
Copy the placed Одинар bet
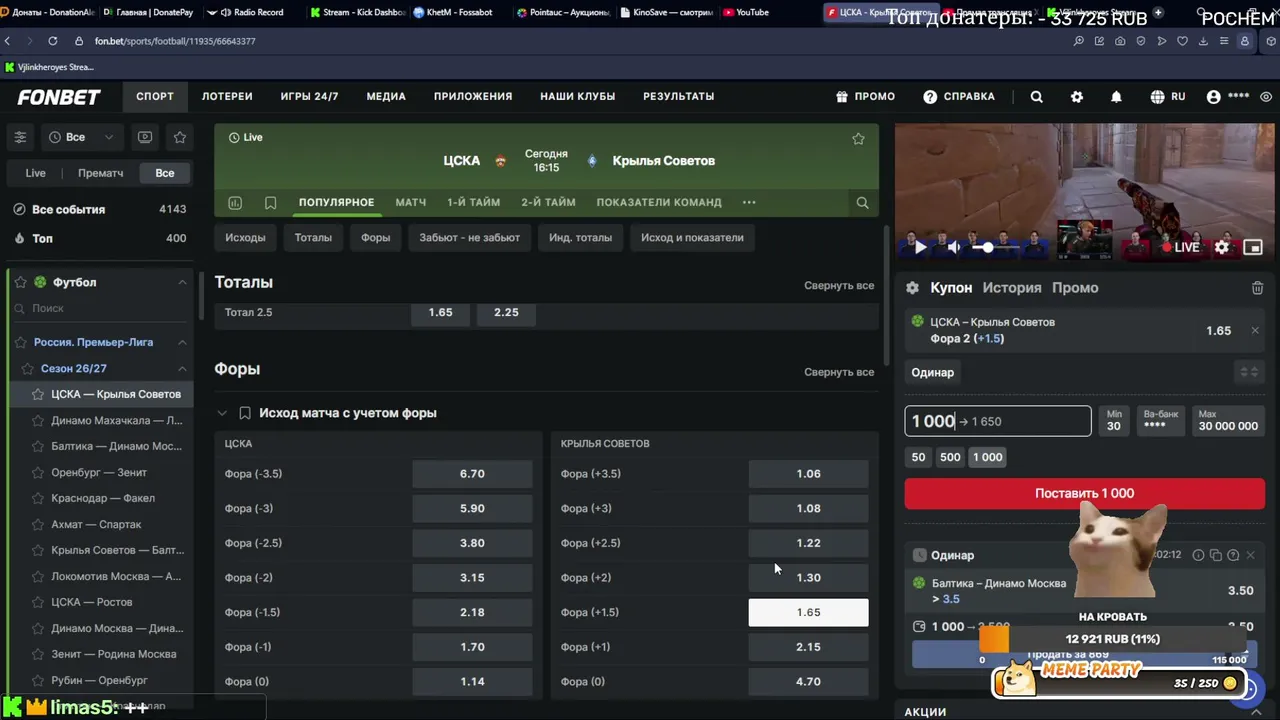tap(1216, 555)
